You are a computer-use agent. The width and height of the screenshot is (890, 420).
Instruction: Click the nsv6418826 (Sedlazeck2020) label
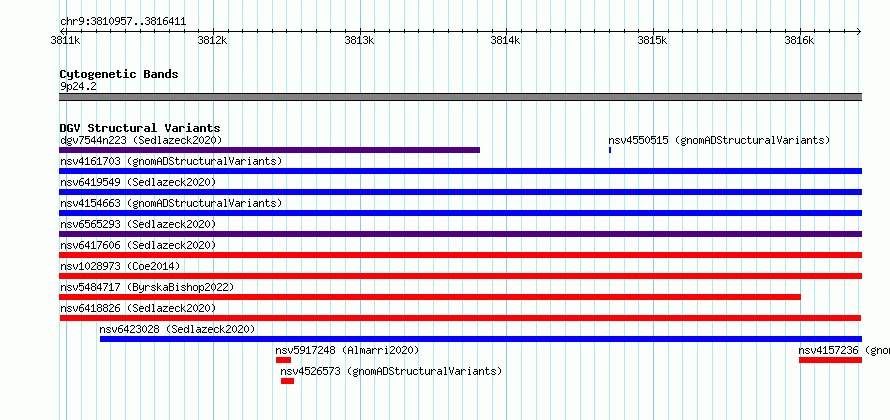(138, 308)
